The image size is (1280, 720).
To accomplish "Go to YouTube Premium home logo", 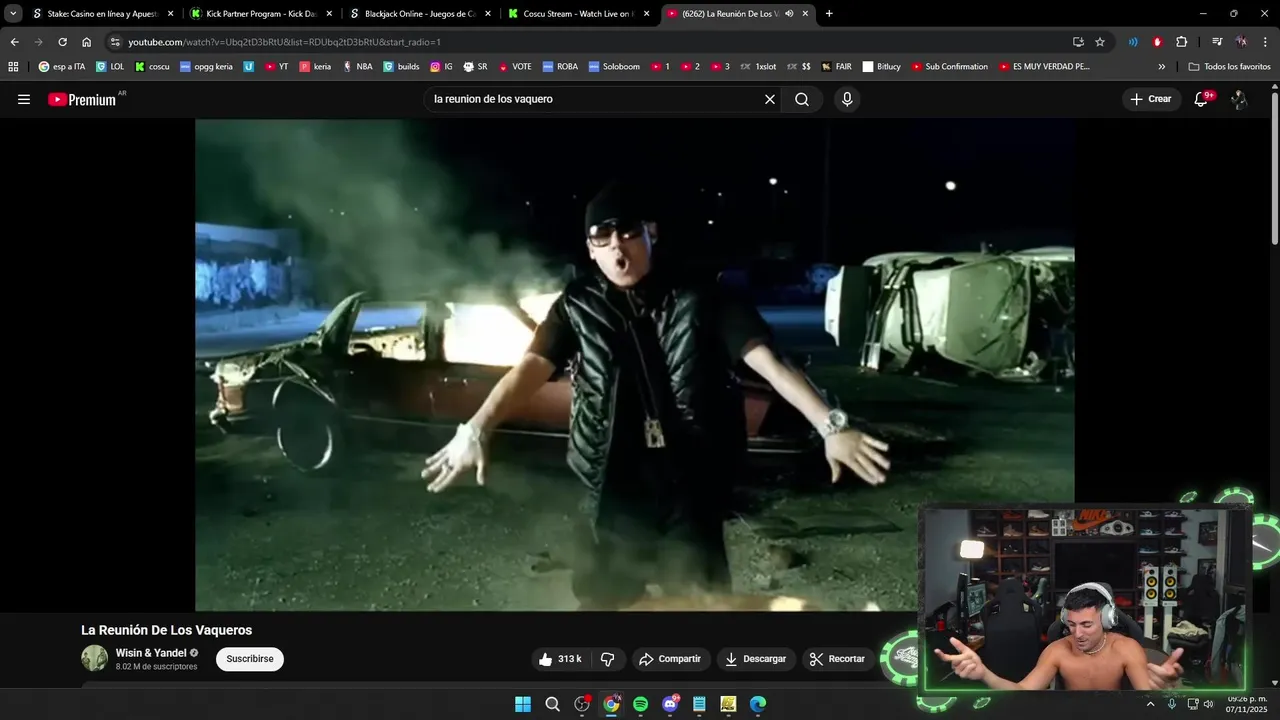I will click(82, 99).
